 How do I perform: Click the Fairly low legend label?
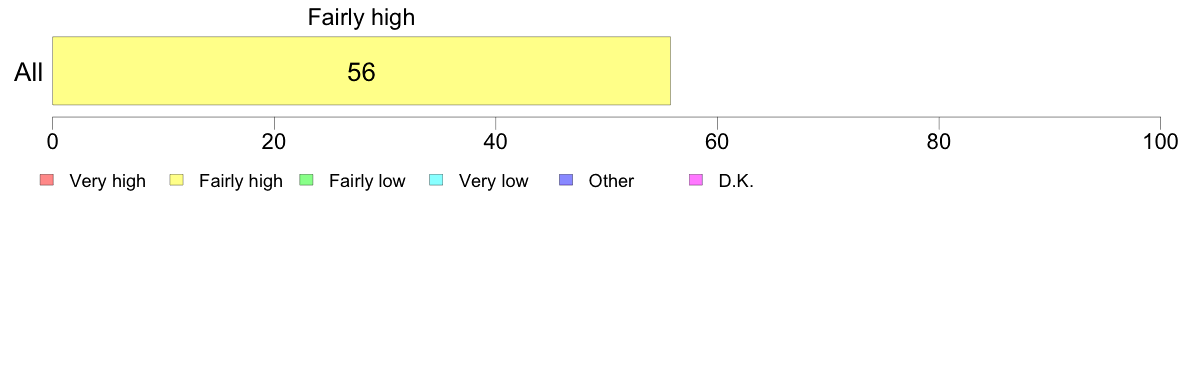(x=367, y=181)
